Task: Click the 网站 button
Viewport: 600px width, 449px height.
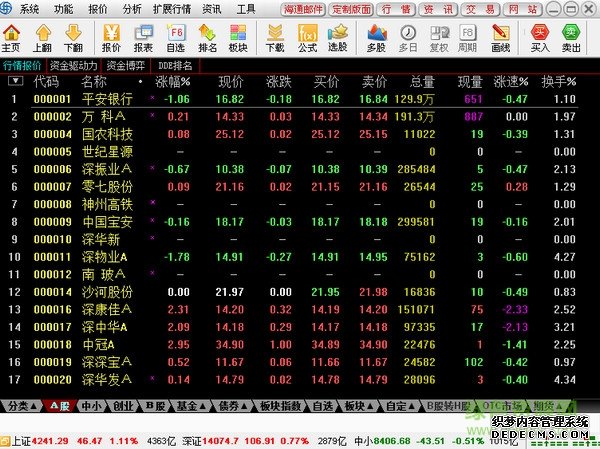Action: pyautogui.click(x=523, y=9)
